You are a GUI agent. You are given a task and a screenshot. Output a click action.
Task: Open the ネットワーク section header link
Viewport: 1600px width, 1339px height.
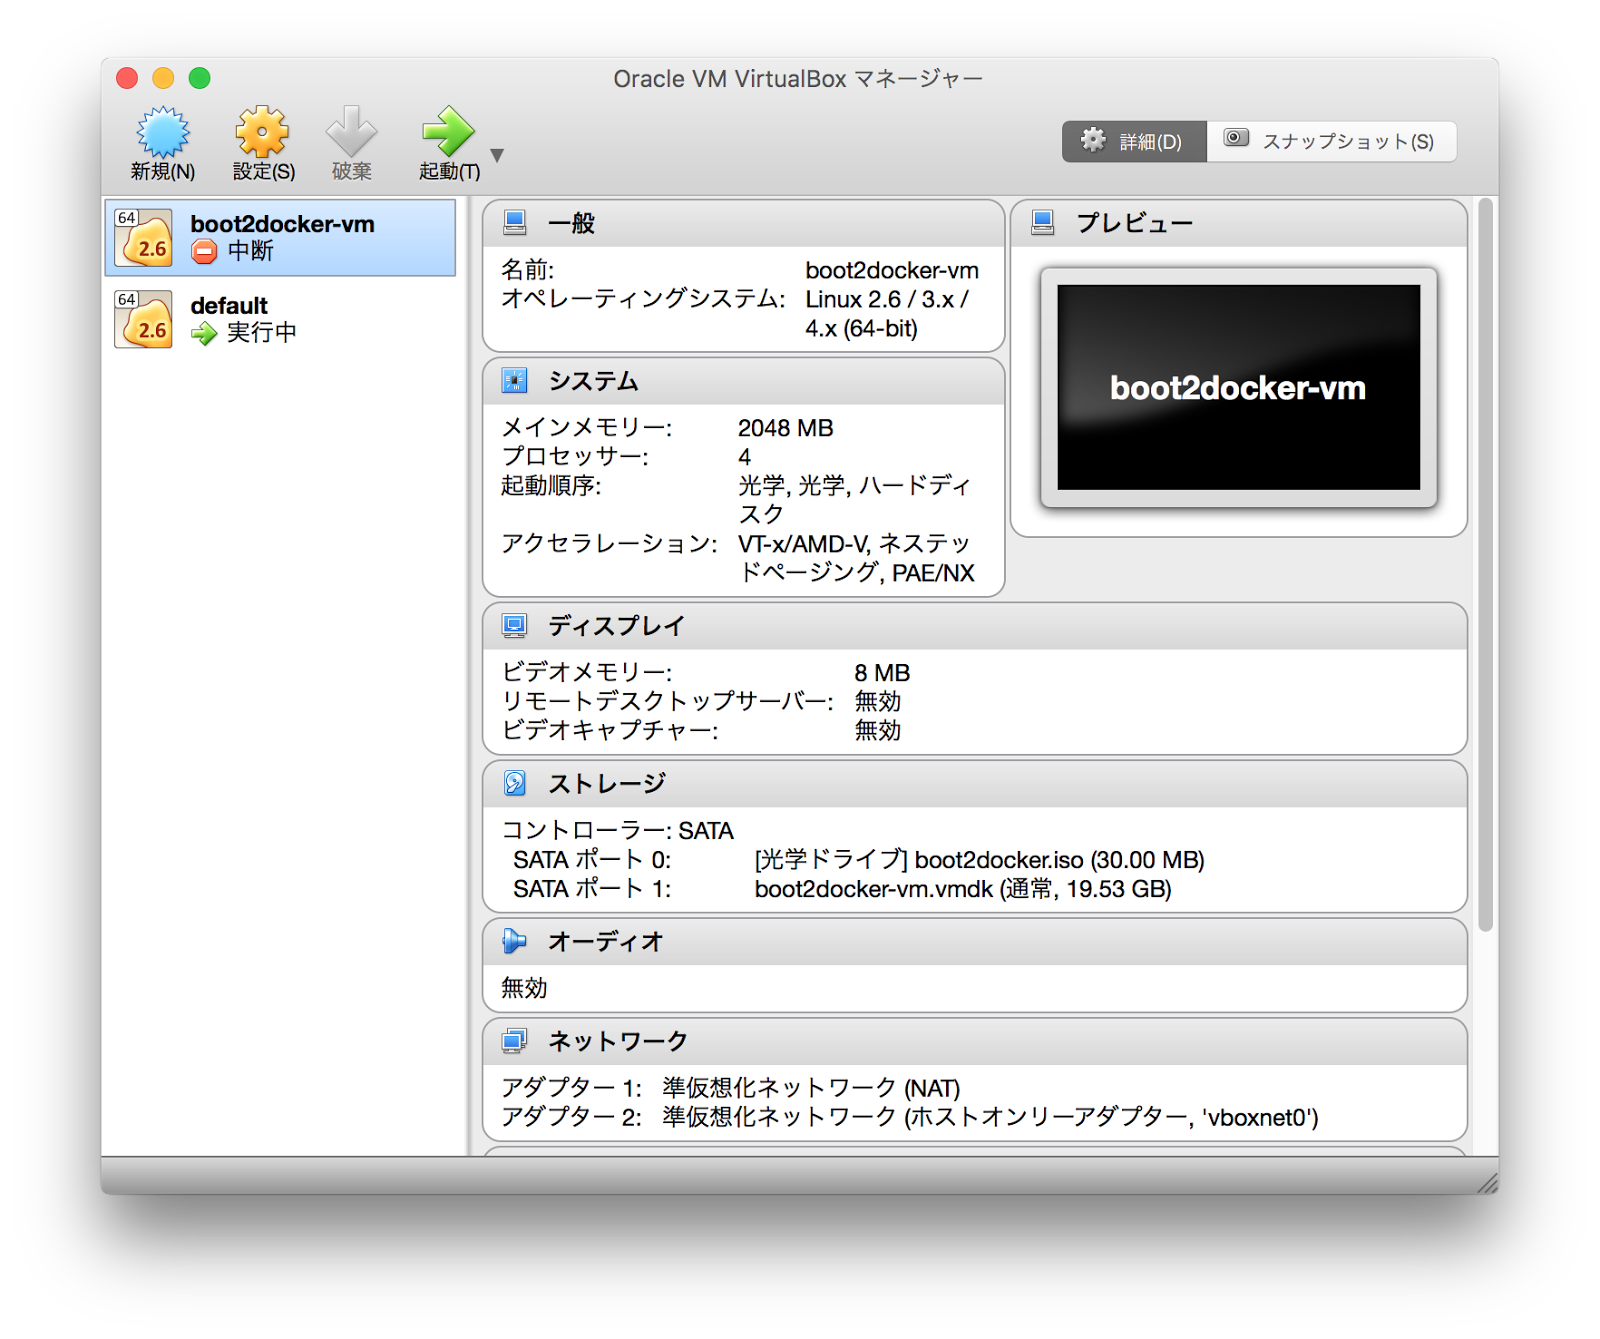point(618,1042)
